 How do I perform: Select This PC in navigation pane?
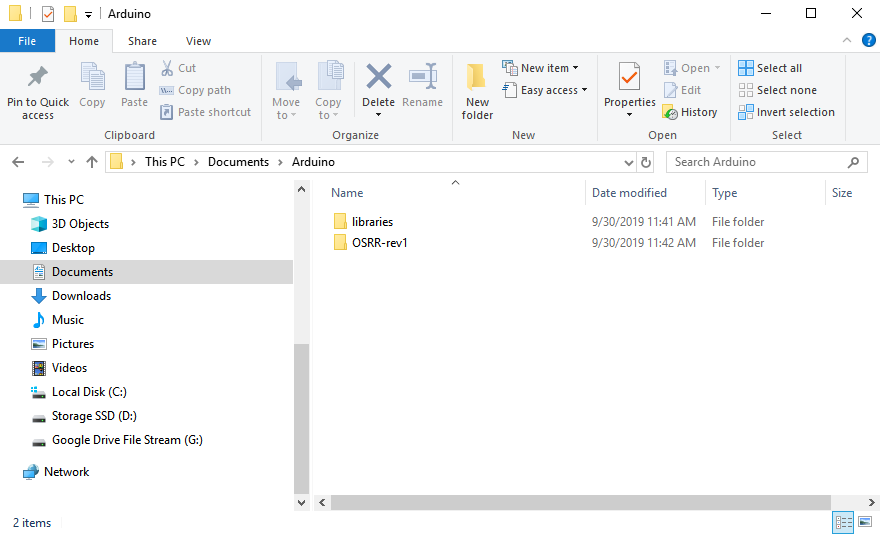[x=53, y=199]
